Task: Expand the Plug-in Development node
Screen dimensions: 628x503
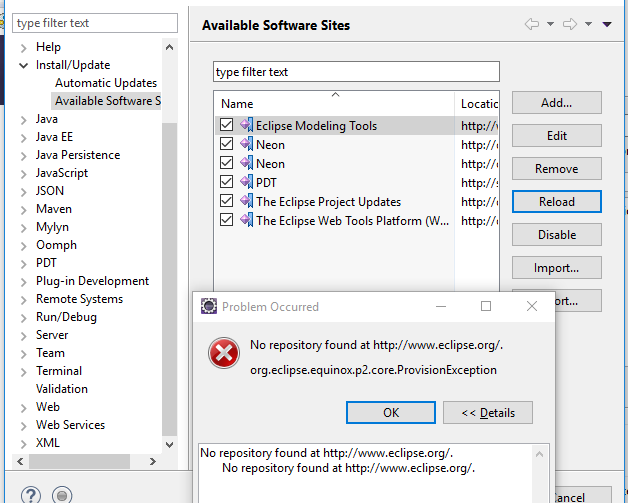Action: [24, 282]
